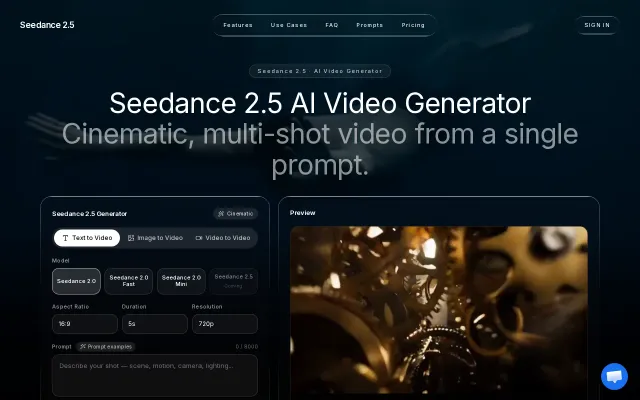Choose the Seedance 2.0 Mini model

(181, 281)
